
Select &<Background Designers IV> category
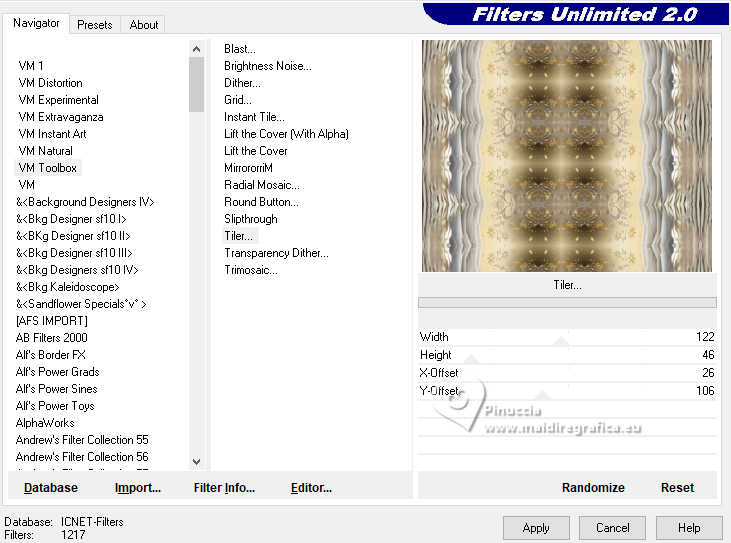click(x=85, y=202)
